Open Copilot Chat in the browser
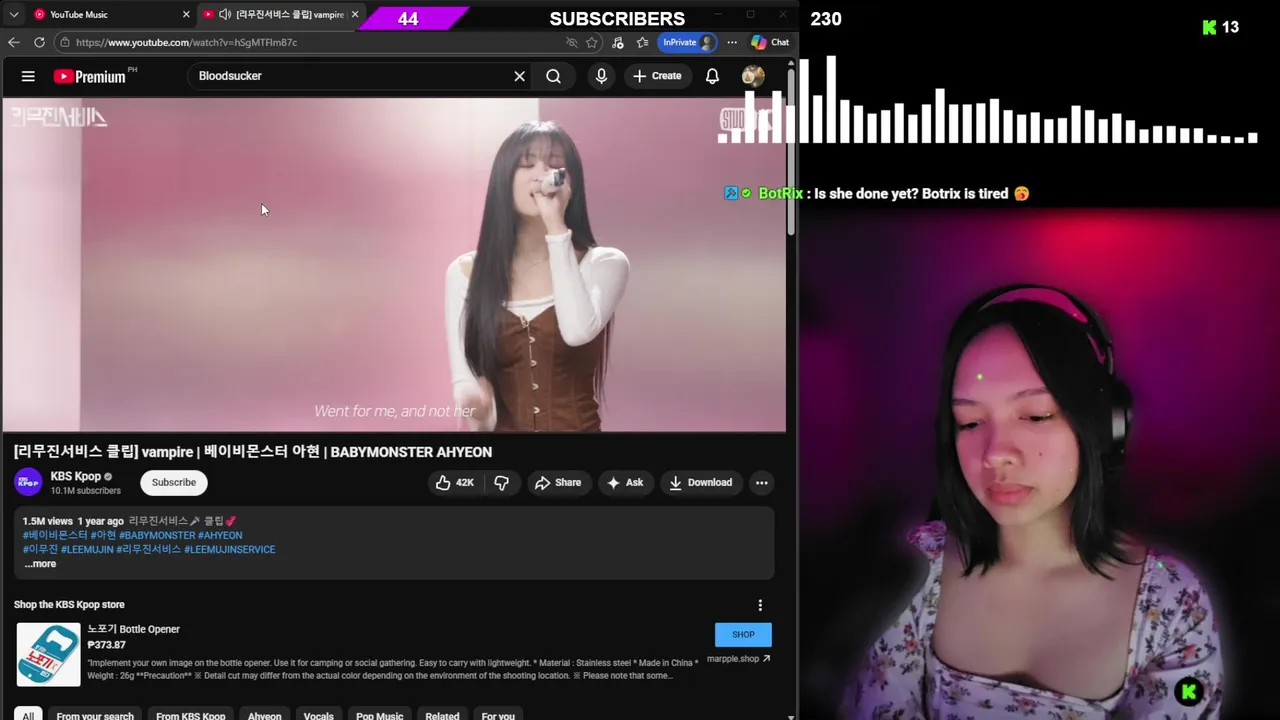The image size is (1280, 720). click(770, 42)
